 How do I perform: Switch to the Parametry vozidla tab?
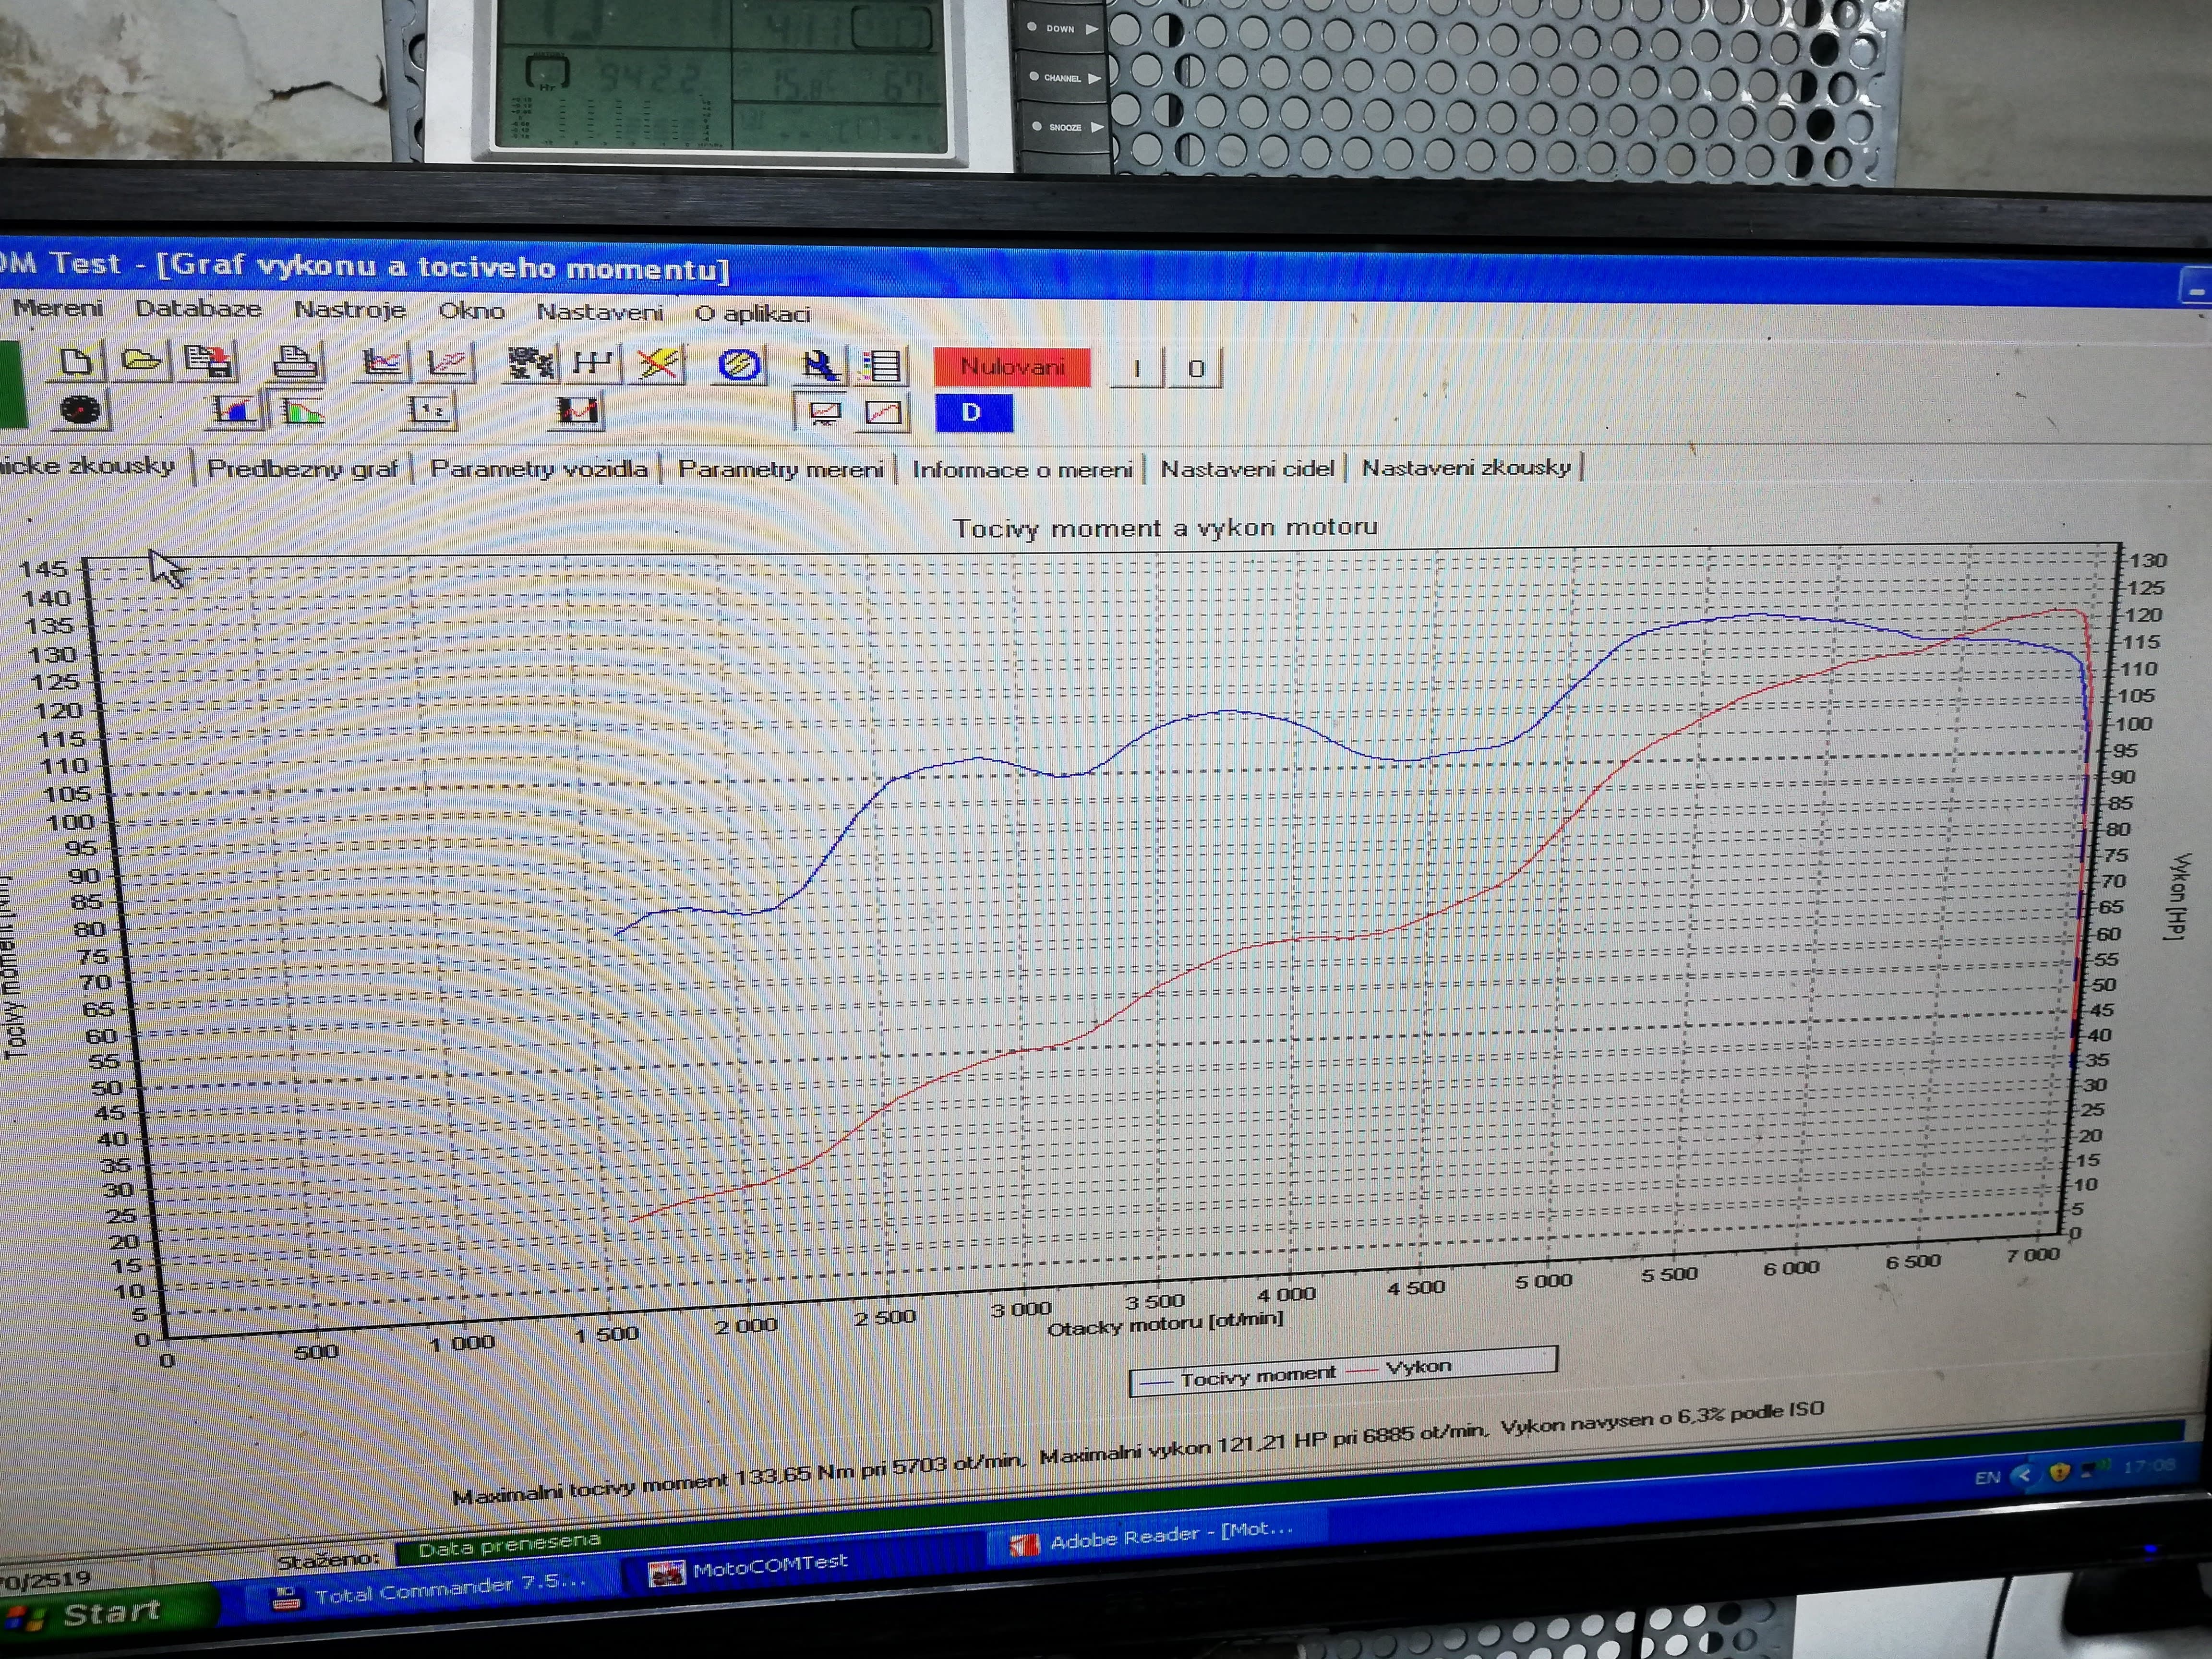[538, 469]
